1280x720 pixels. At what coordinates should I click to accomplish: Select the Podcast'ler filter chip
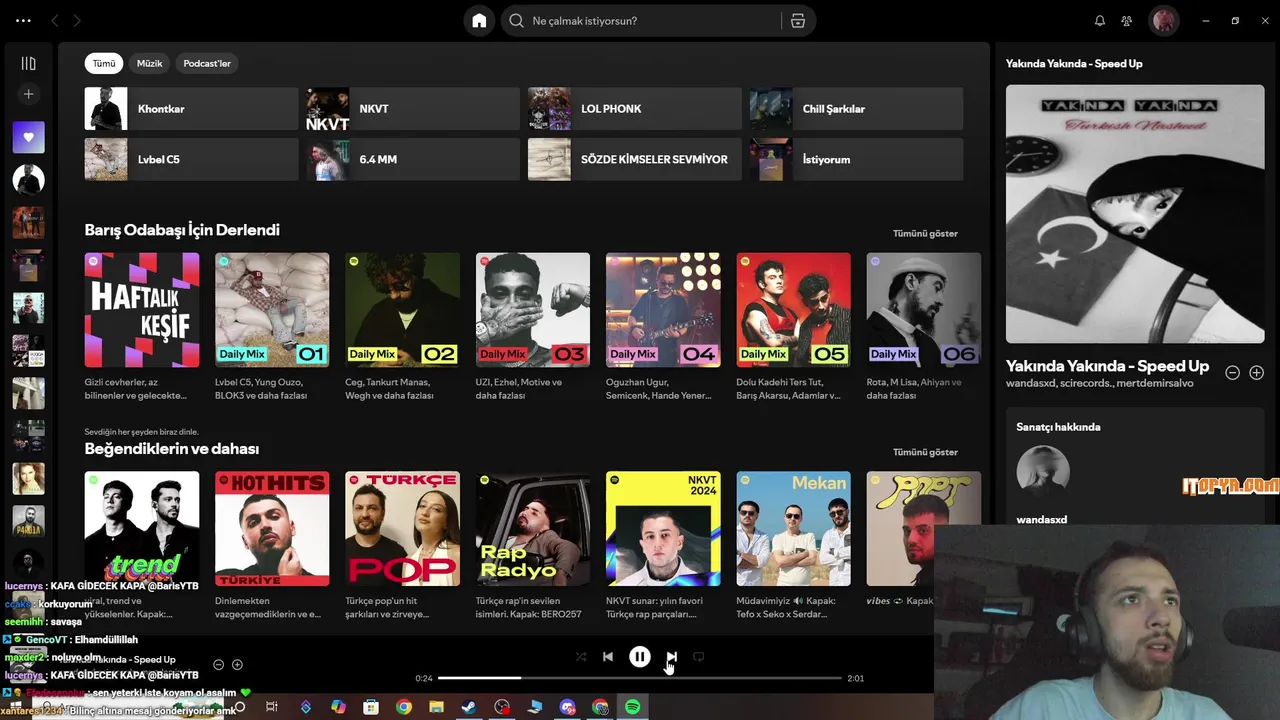pyautogui.click(x=207, y=63)
